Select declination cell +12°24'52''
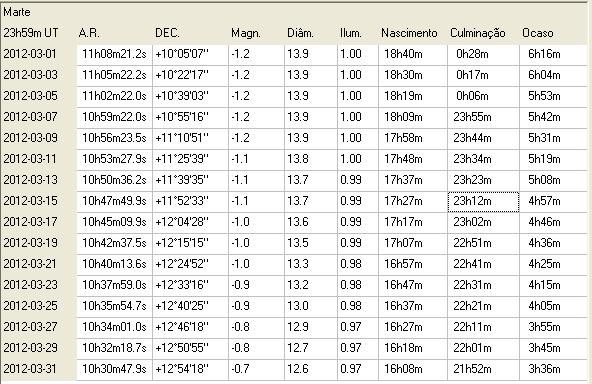 pos(191,264)
